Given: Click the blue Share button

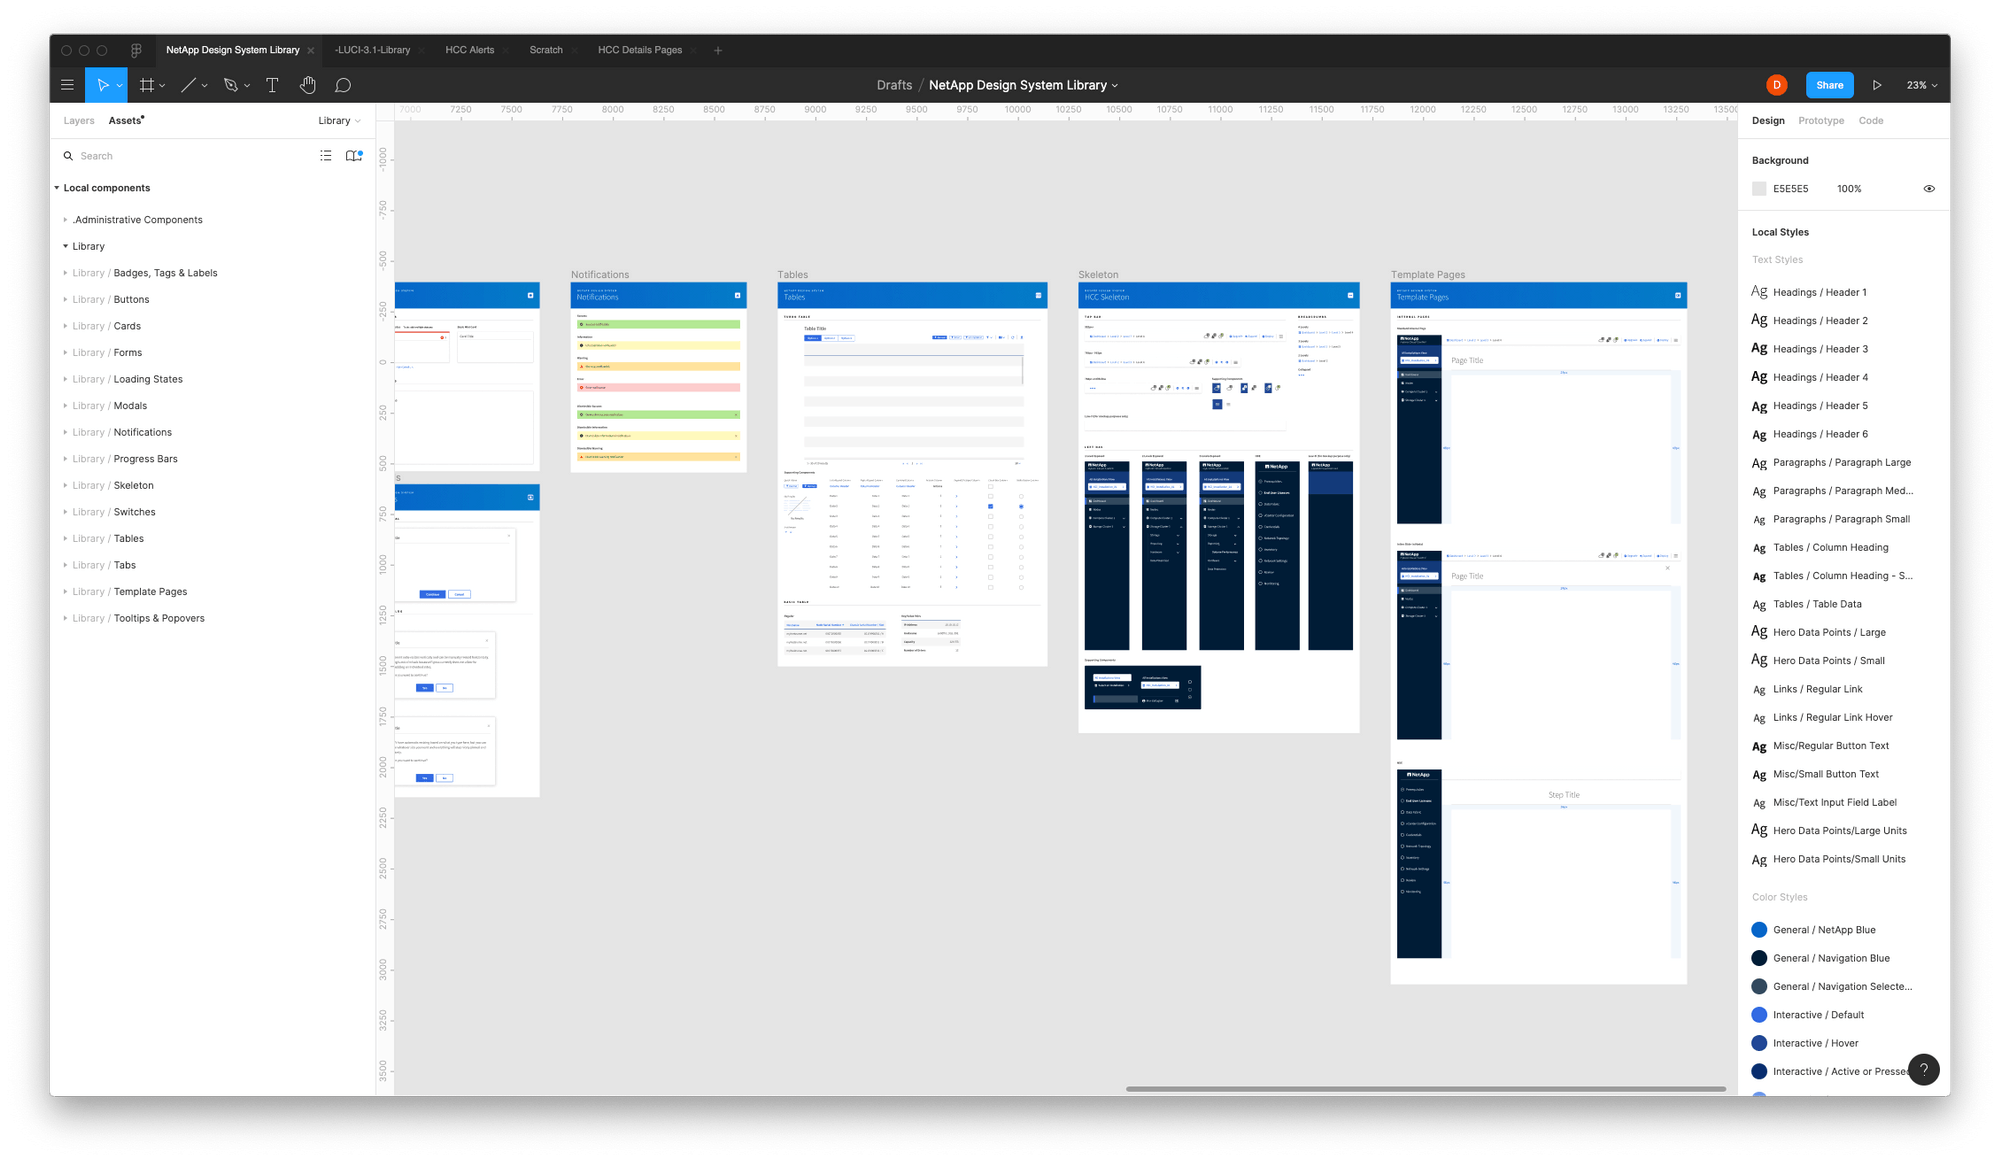Looking at the screenshot, I should coord(1829,85).
